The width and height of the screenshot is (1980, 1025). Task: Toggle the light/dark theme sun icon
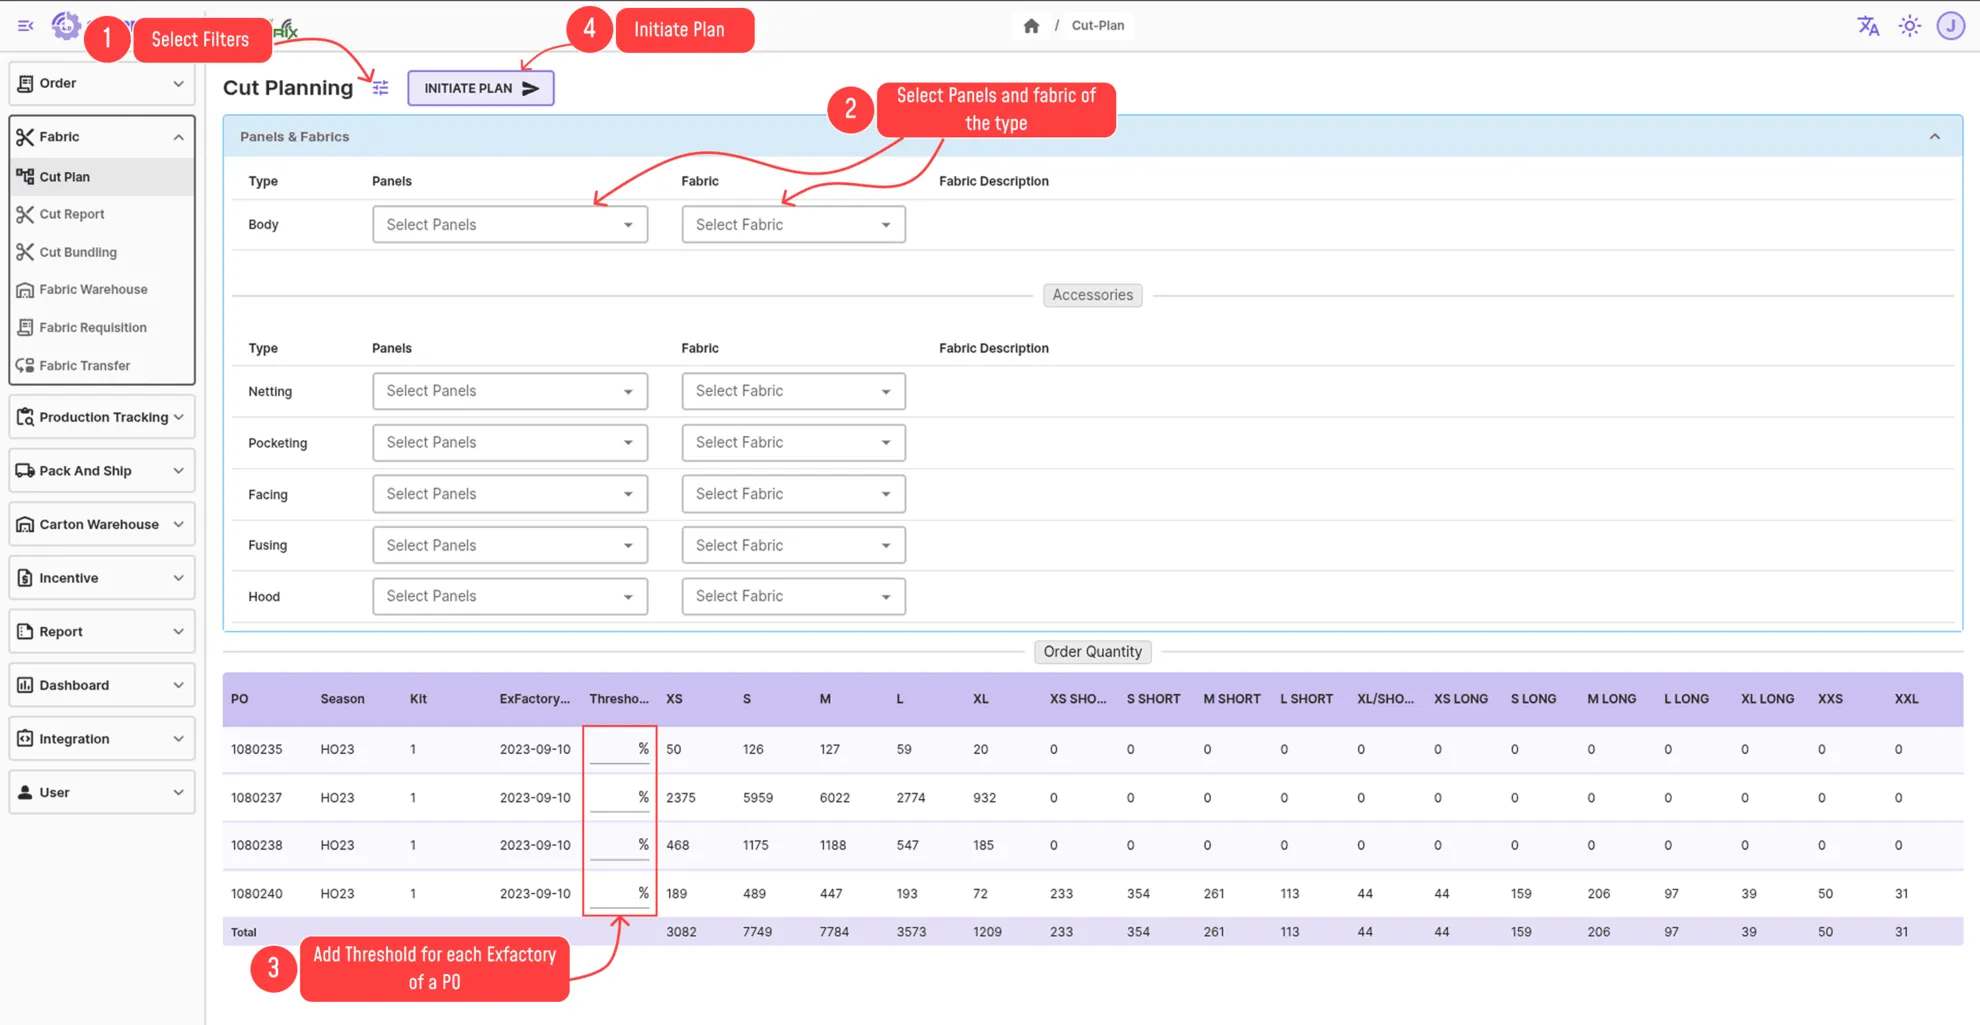click(1910, 26)
